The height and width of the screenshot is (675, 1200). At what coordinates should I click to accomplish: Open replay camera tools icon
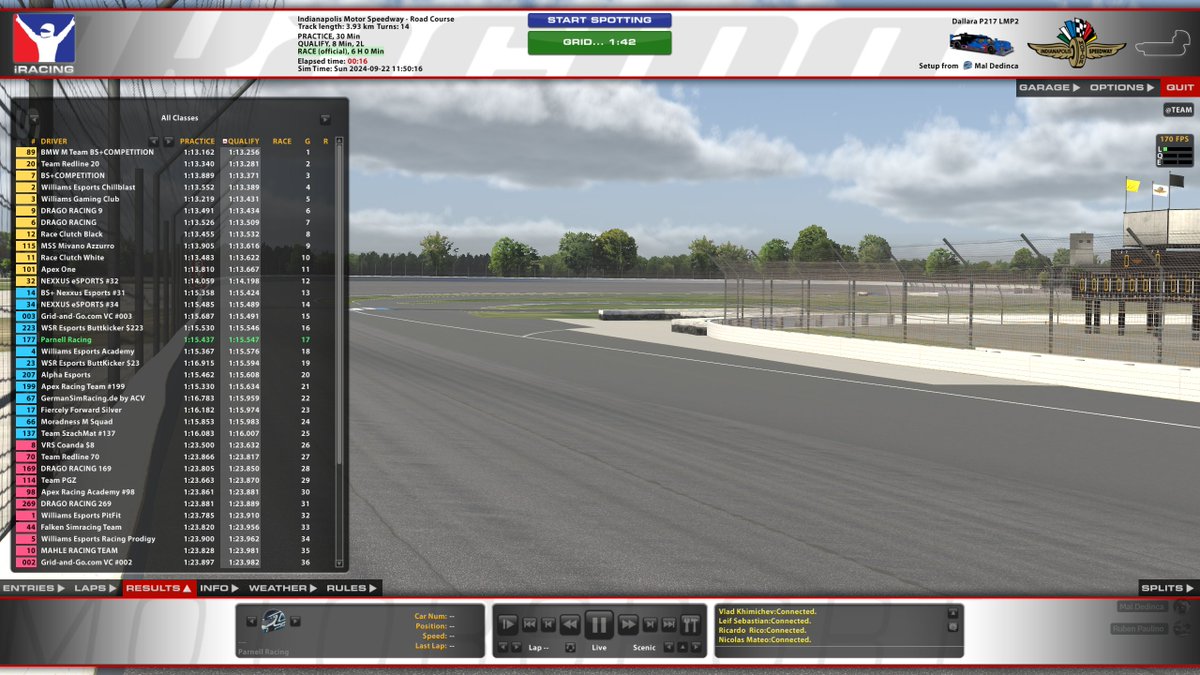click(691, 624)
